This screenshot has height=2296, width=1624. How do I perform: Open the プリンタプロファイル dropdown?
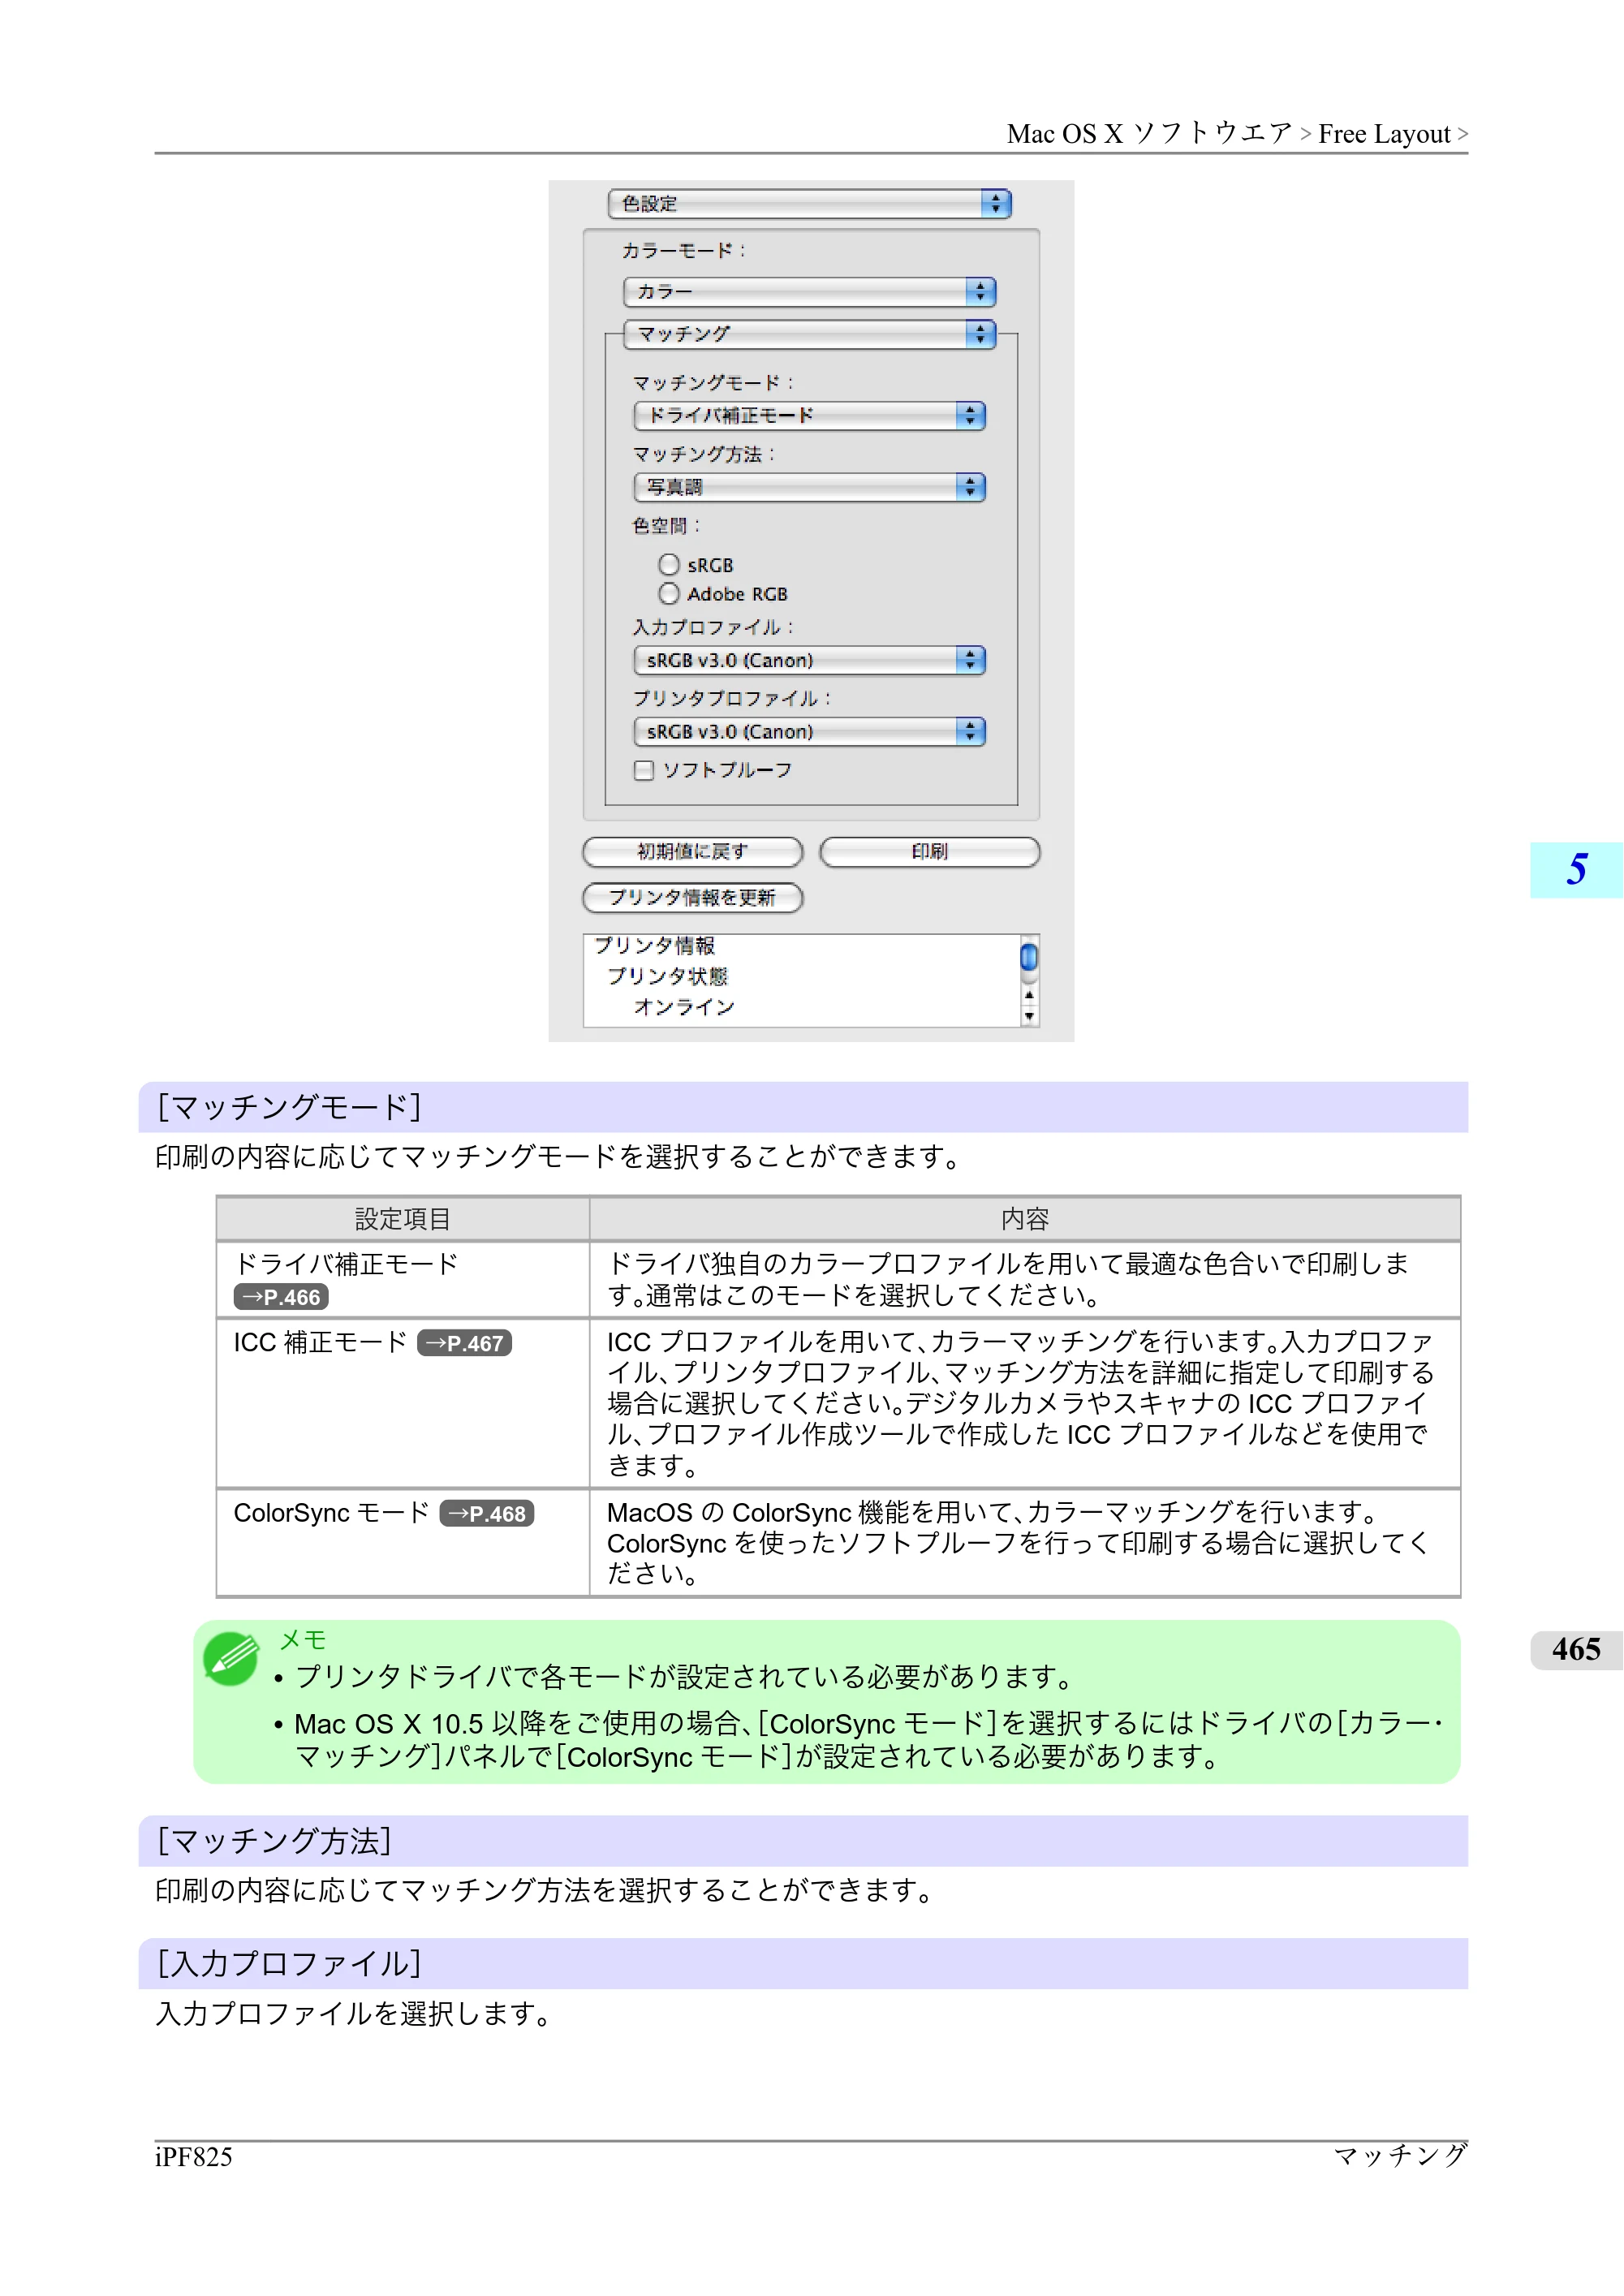[809, 732]
